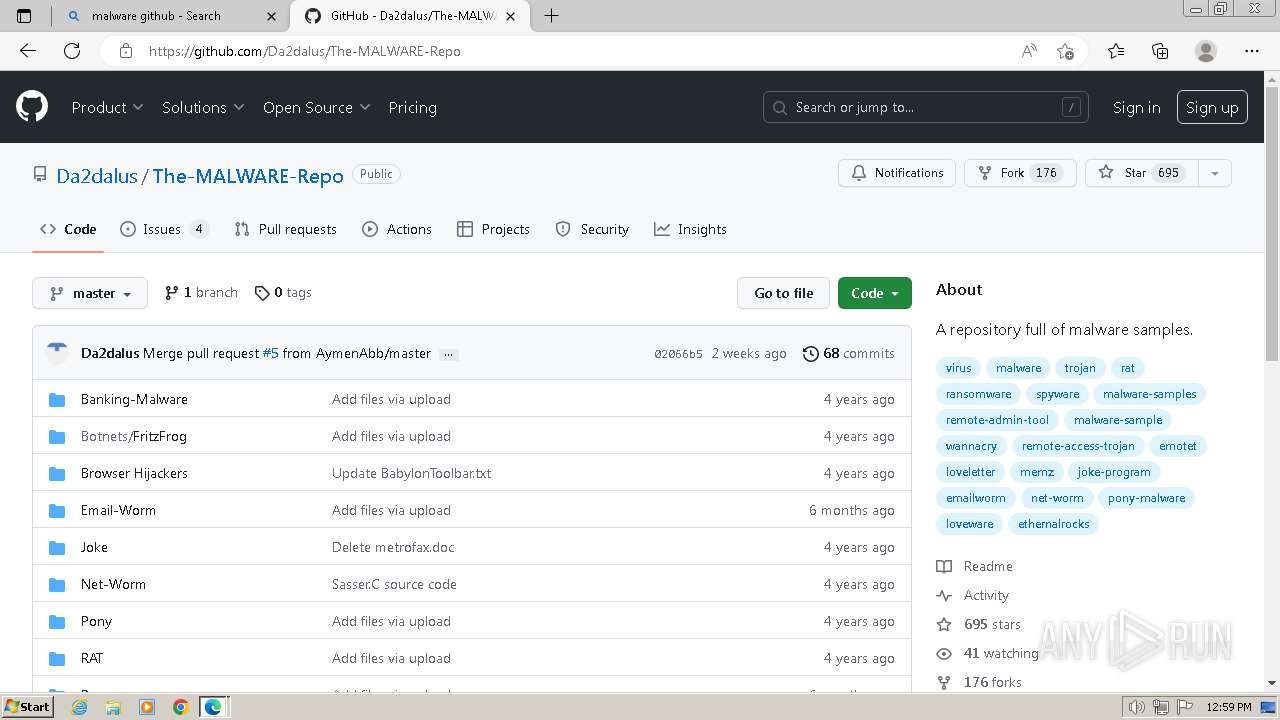Open the Insights tab
This screenshot has height=720, width=1280.
690,229
